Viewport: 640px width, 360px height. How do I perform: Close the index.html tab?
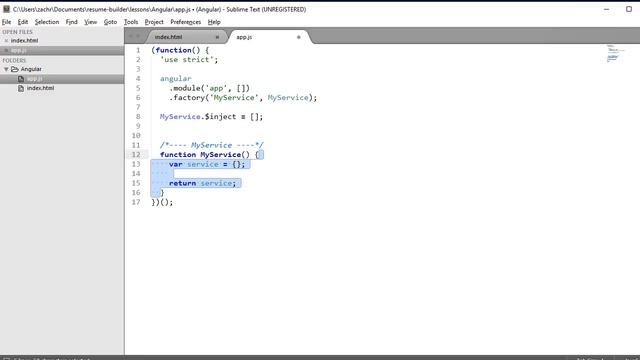click(x=217, y=37)
